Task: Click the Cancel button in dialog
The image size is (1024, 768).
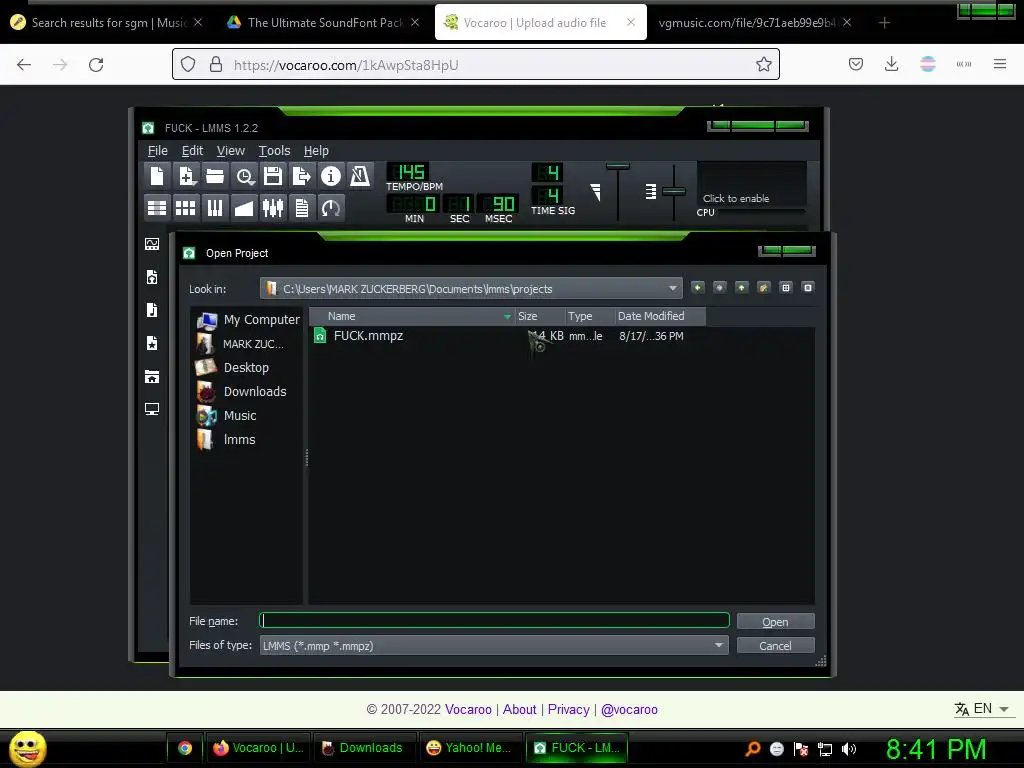Action: 775,646
